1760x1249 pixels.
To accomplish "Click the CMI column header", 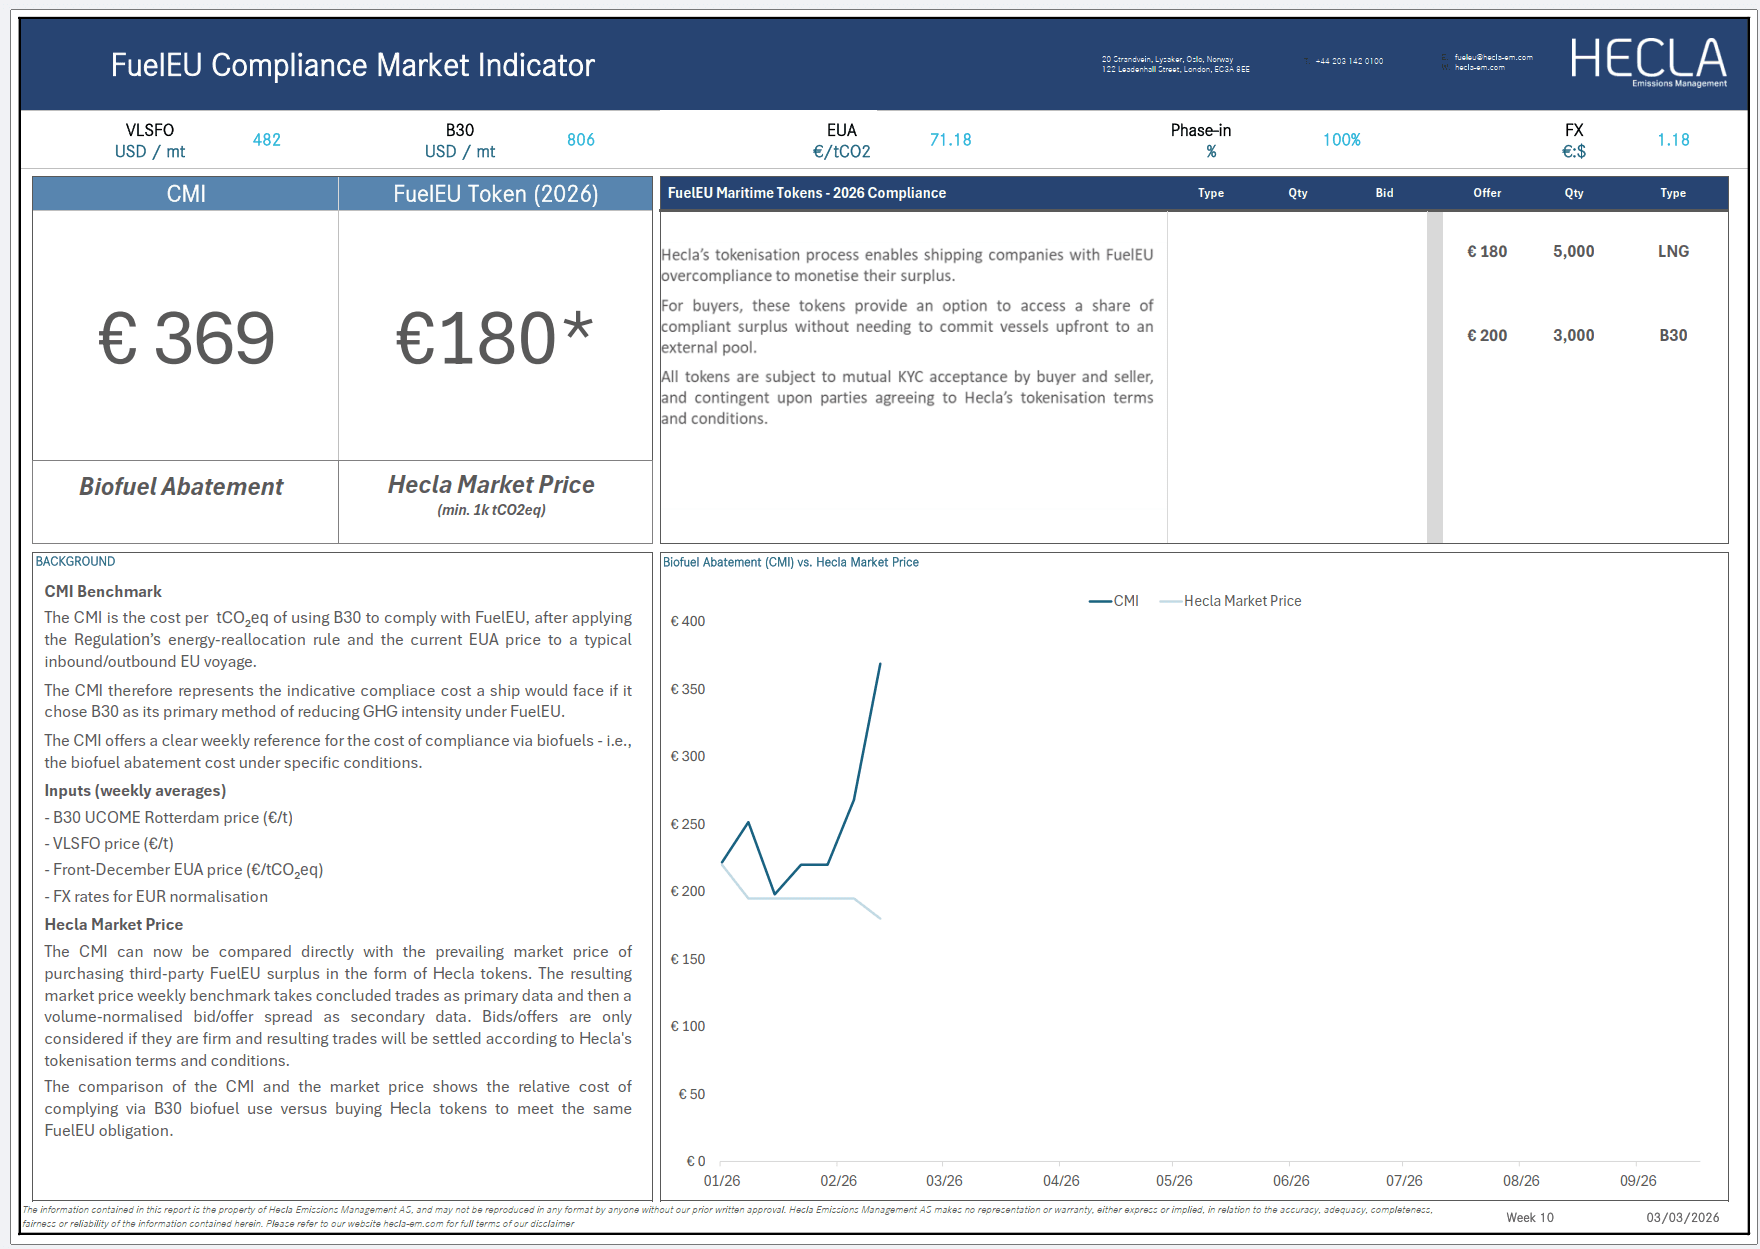I will click(x=186, y=194).
